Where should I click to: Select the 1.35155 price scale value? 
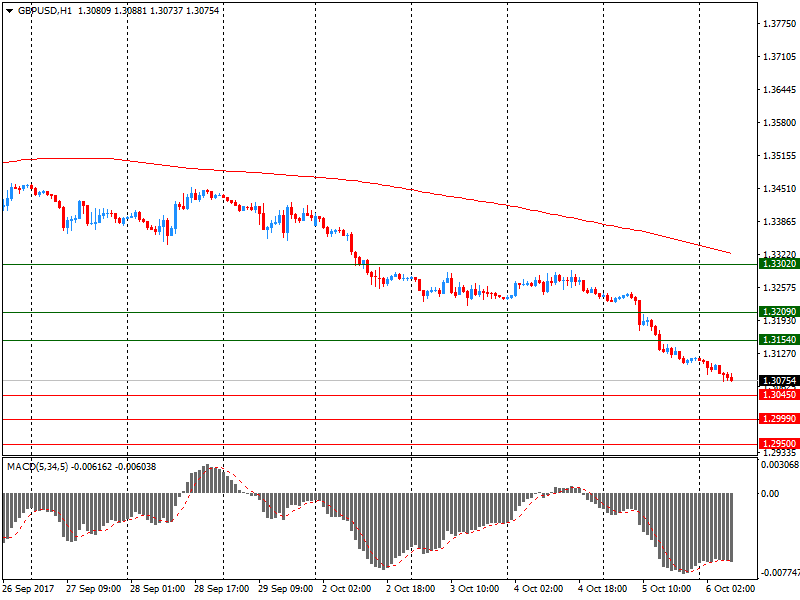[x=779, y=156]
